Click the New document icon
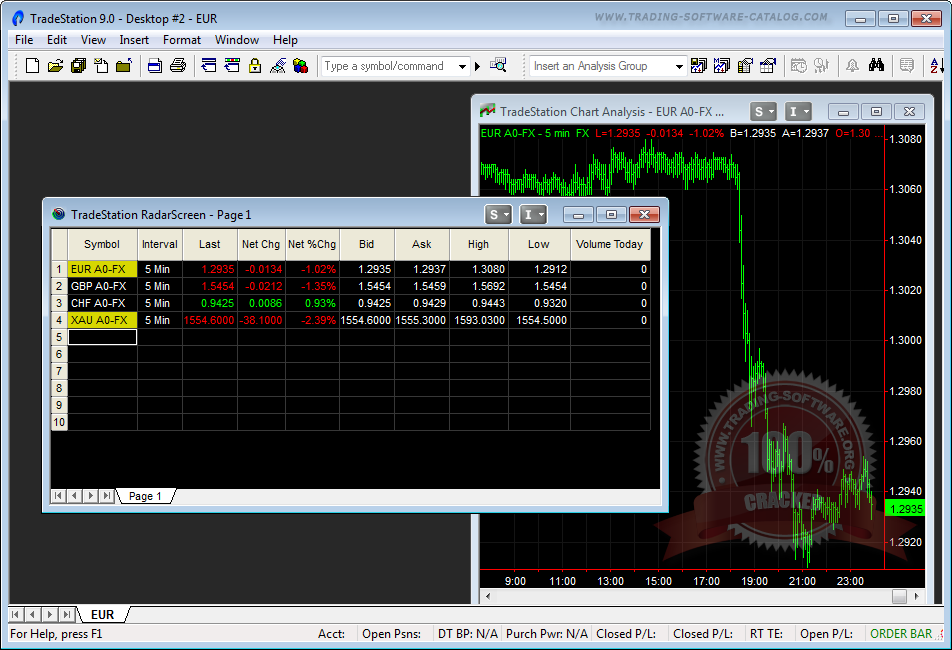This screenshot has height=650, width=952. [32, 66]
